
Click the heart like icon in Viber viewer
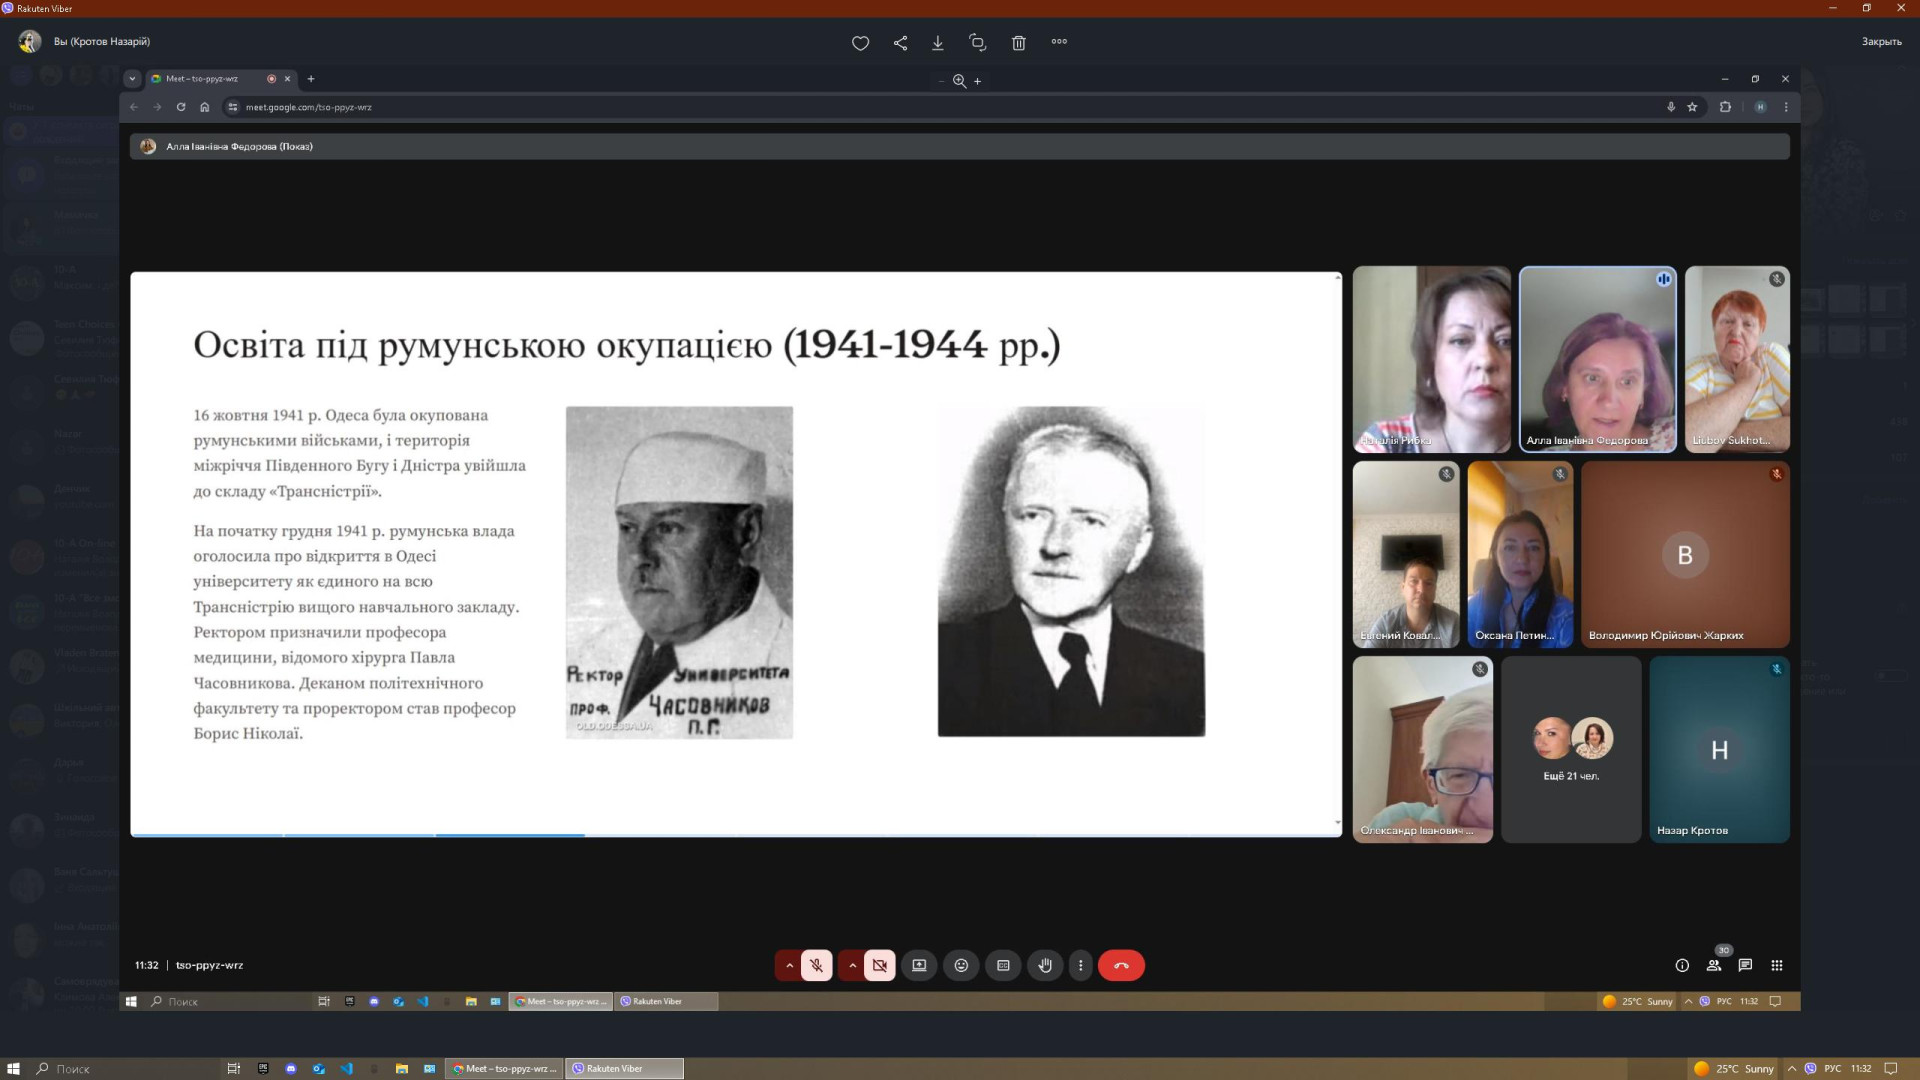click(860, 43)
